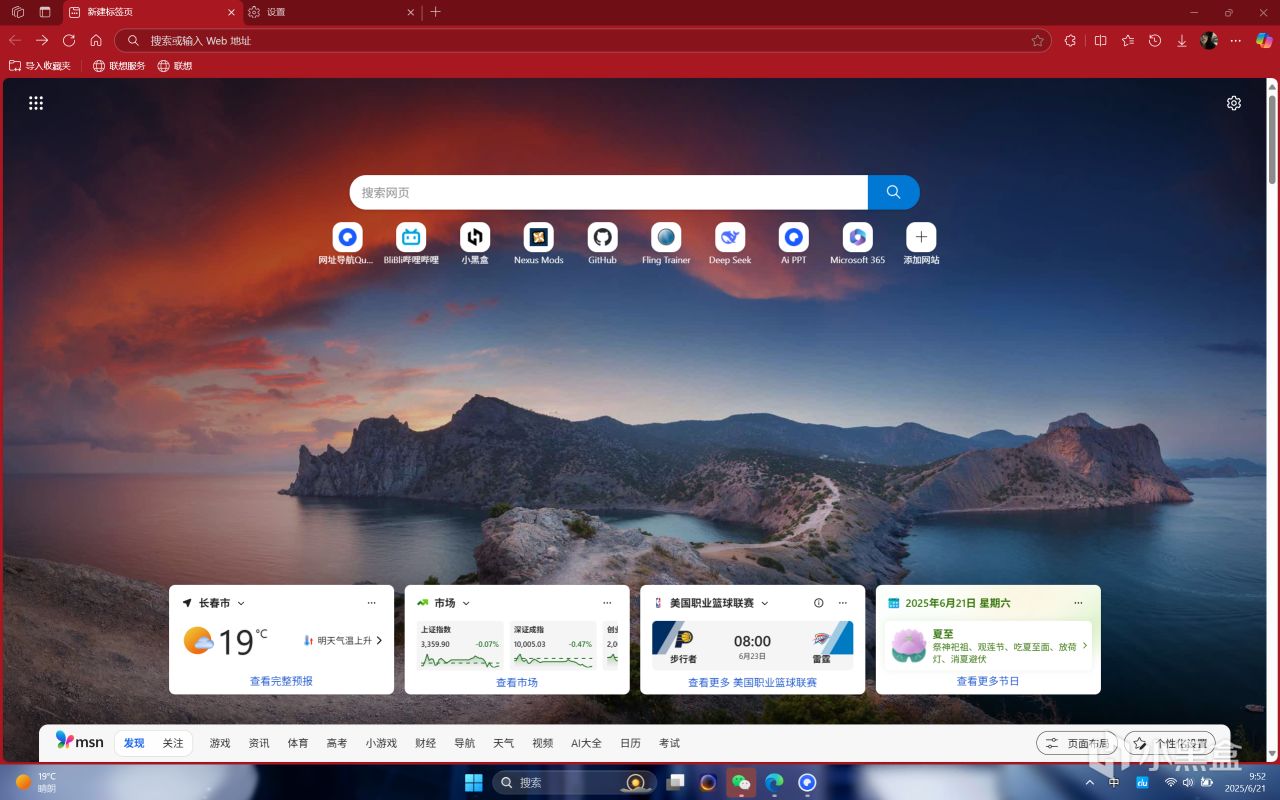Open more options on 市场 card

(607, 603)
